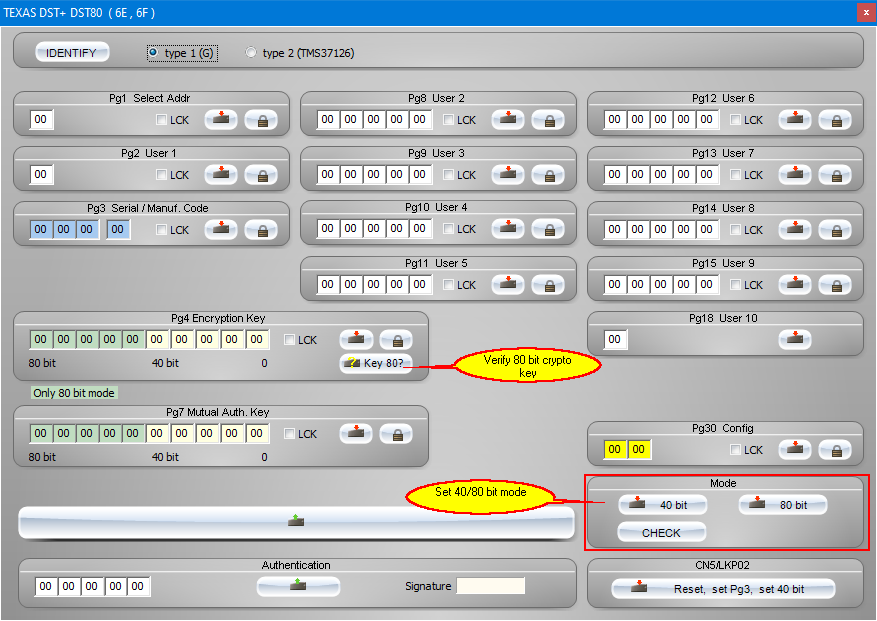877x621 pixels.
Task: Set mode with 40 bit button
Action: 662,505
